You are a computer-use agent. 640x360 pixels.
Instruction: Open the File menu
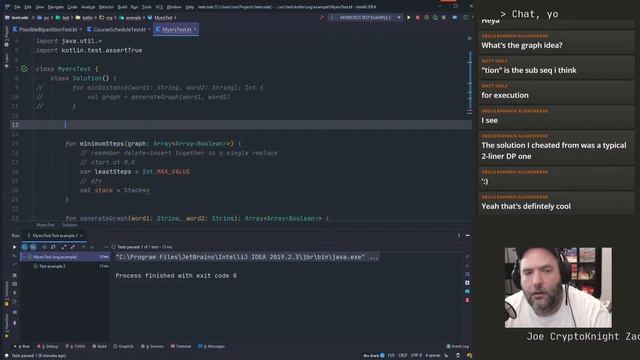[x=17, y=7]
